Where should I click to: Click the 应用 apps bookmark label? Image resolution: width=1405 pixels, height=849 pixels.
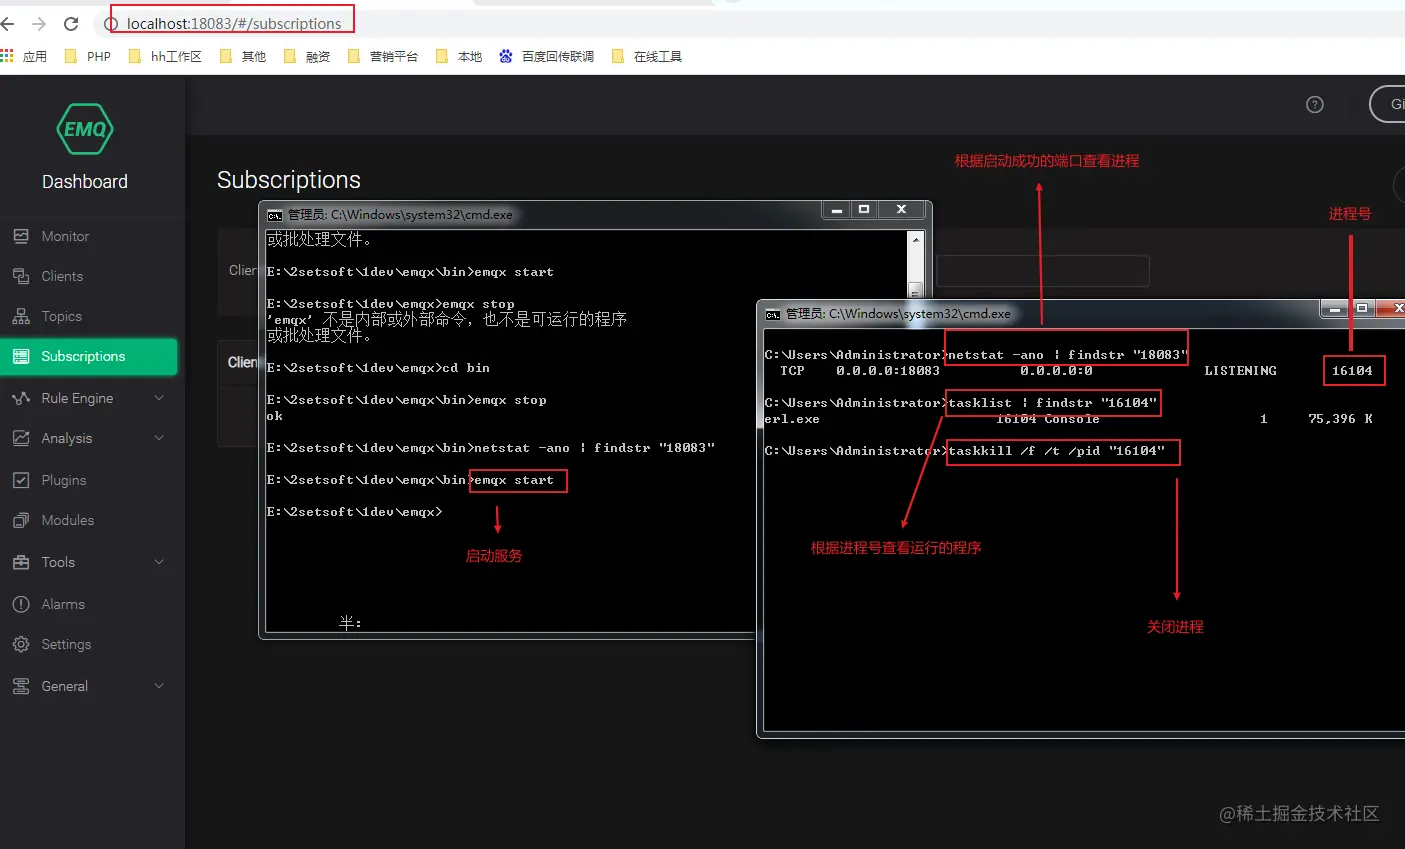[x=35, y=56]
